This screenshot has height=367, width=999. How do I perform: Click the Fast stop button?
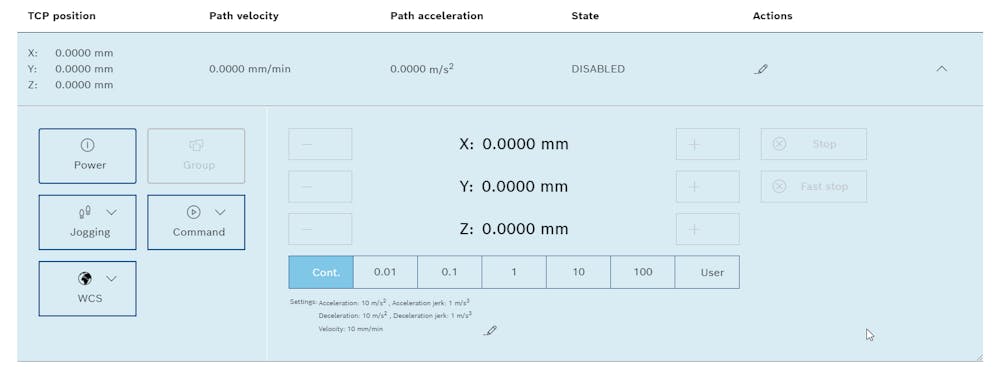pos(814,187)
